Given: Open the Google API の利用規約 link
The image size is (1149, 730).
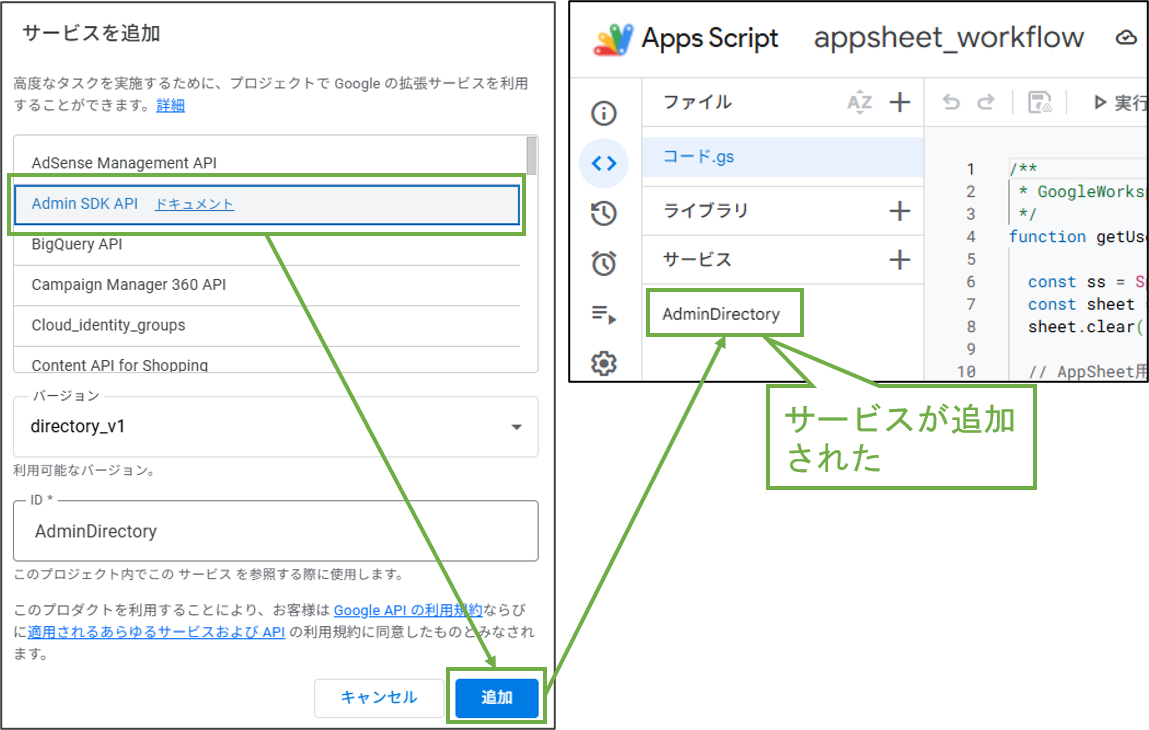Looking at the screenshot, I should coord(408,610).
